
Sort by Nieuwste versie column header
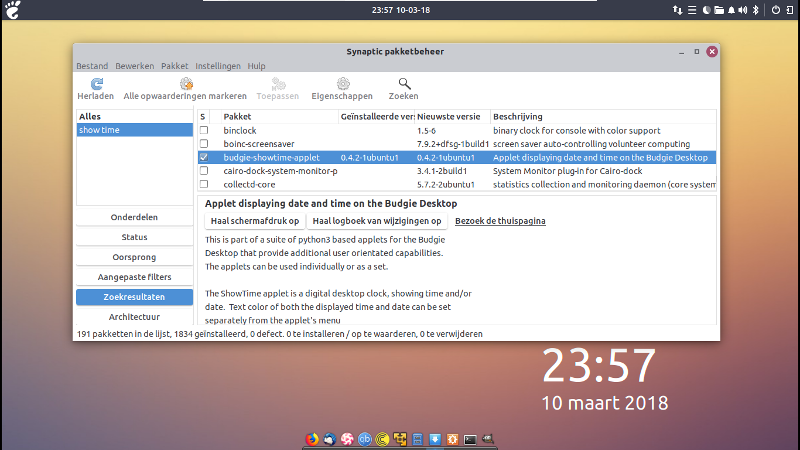coord(453,116)
